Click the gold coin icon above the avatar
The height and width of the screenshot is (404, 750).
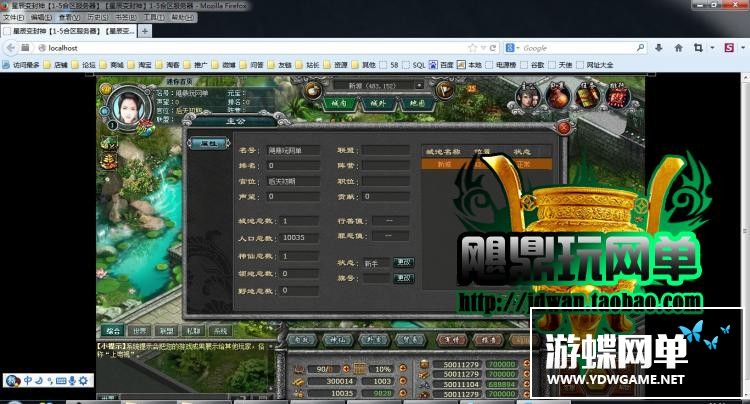click(x=106, y=88)
